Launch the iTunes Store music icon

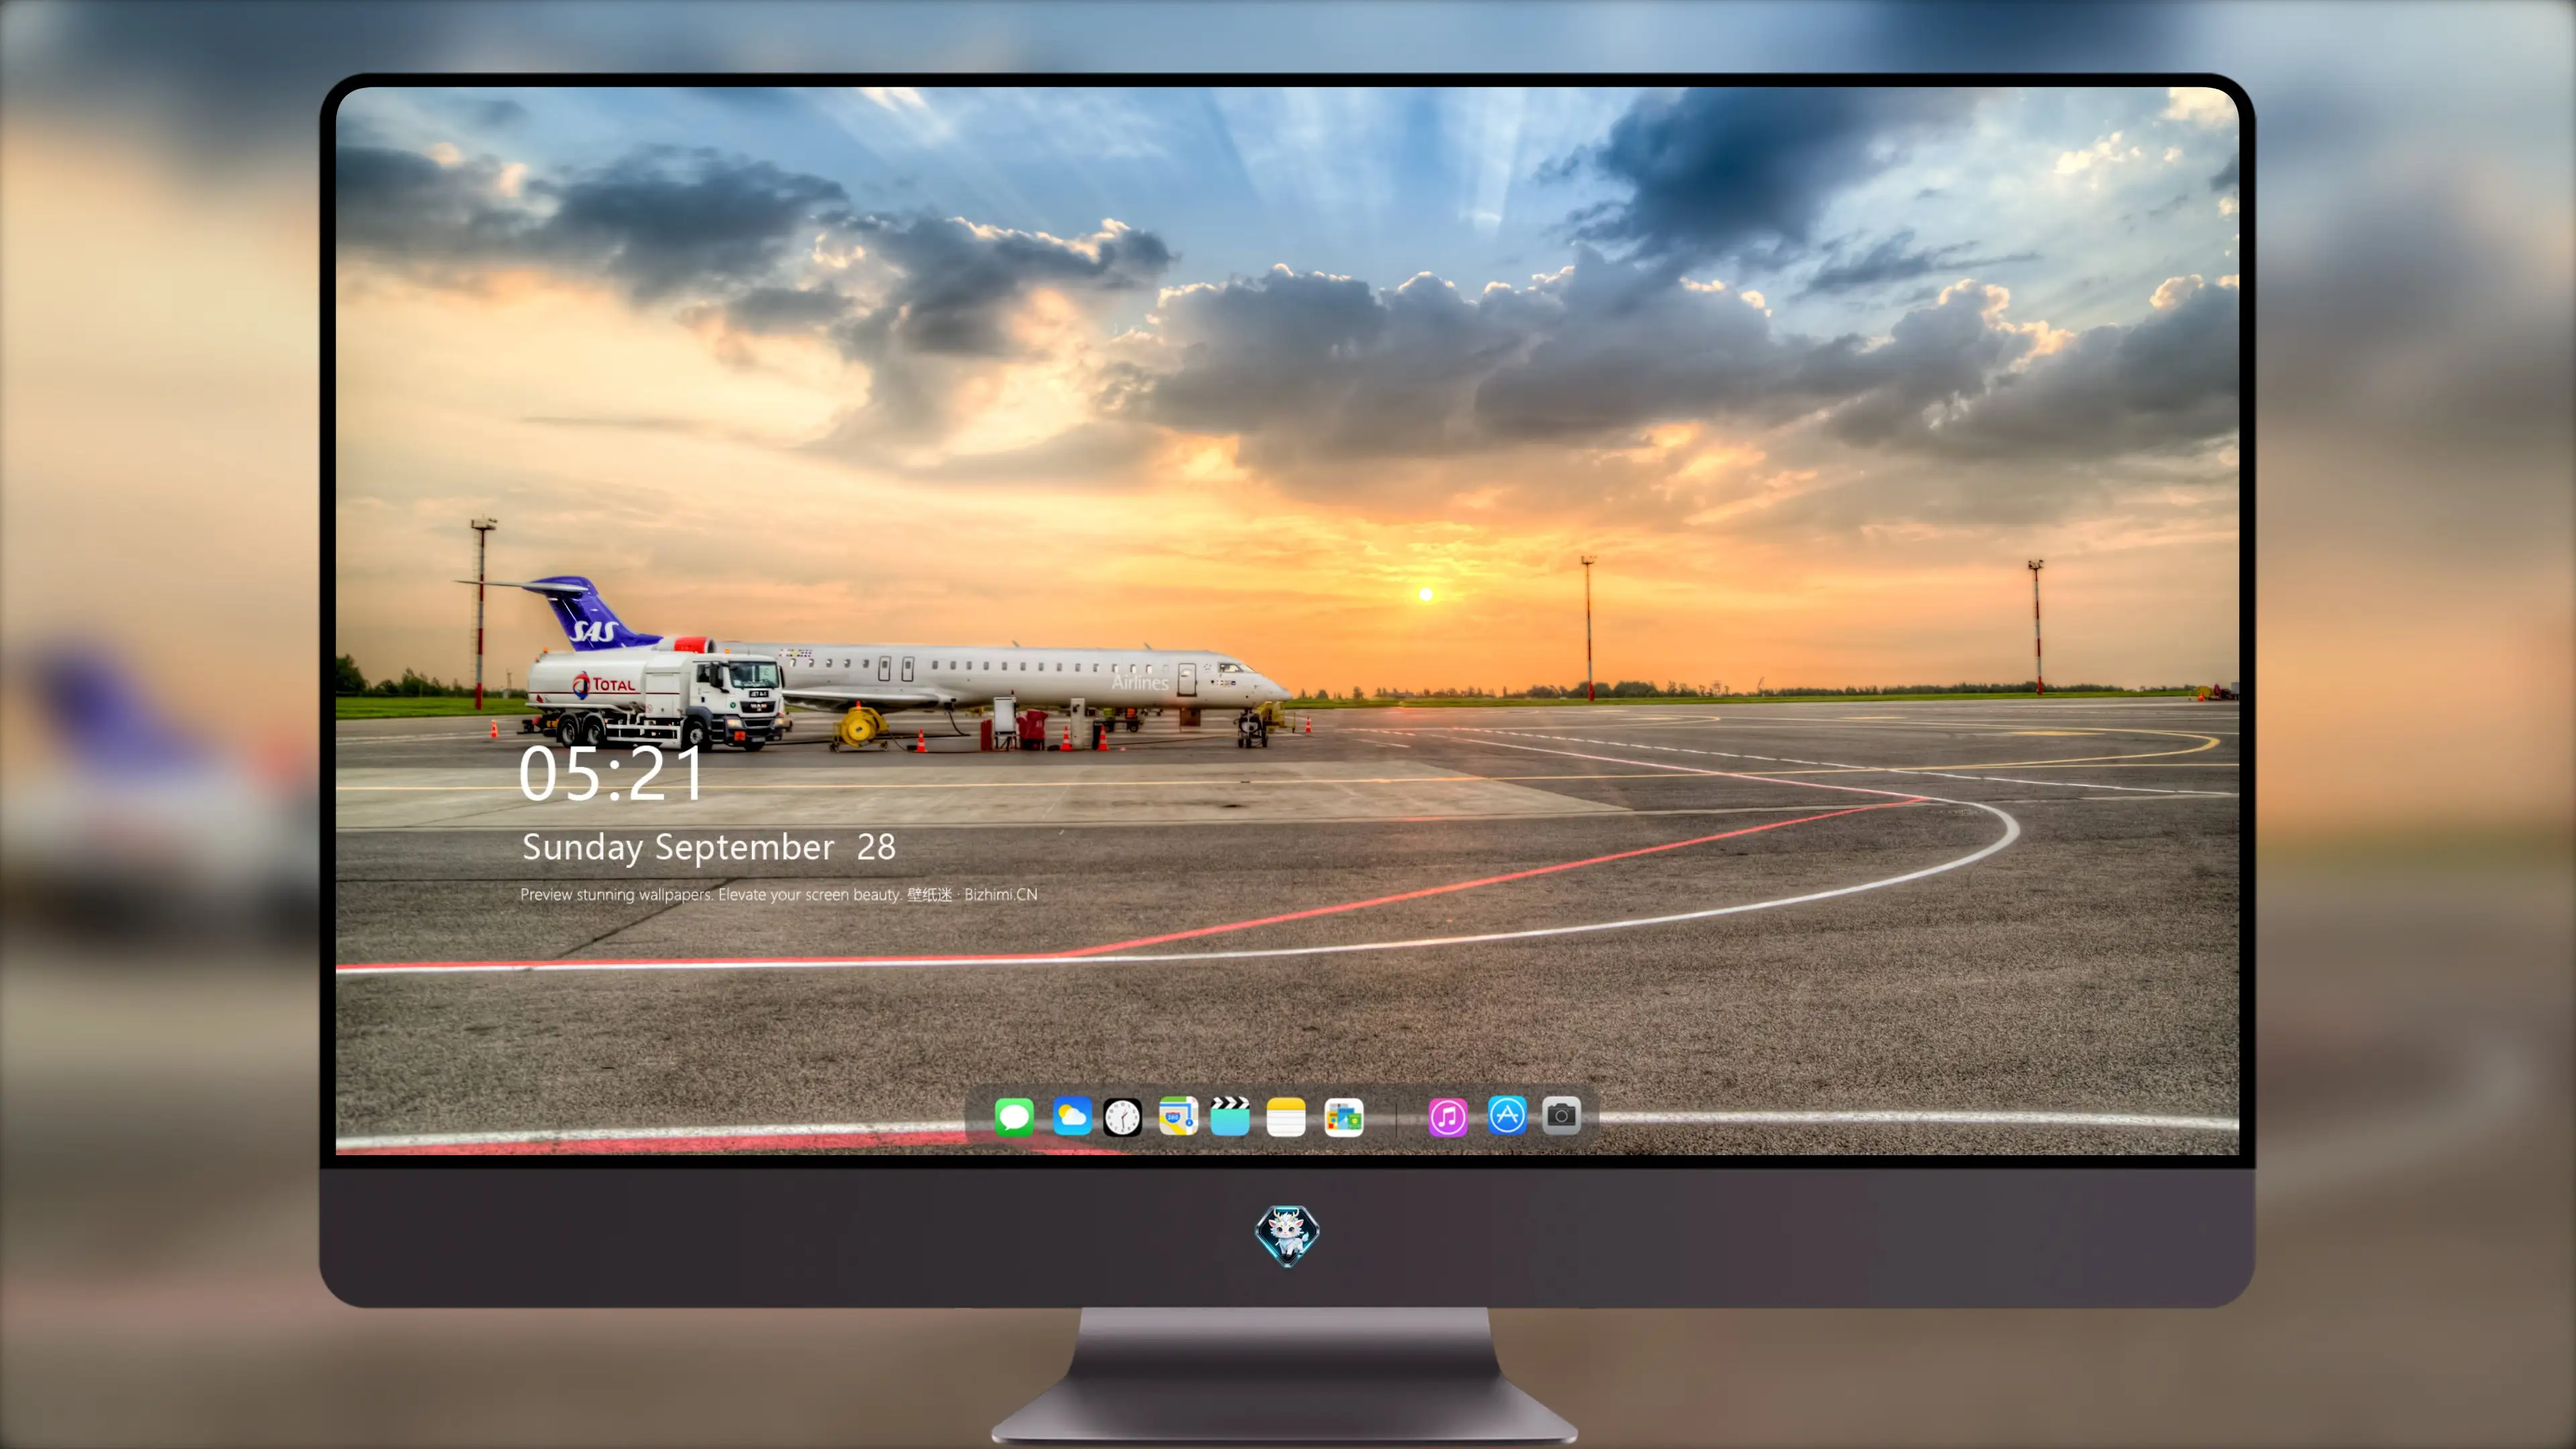(1447, 1116)
